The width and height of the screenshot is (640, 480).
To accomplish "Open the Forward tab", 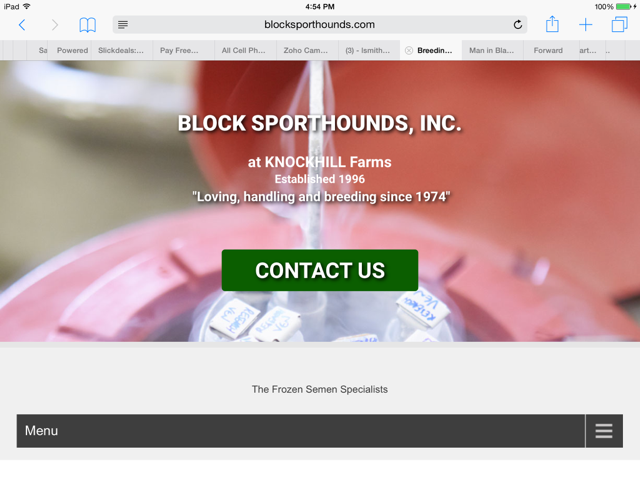I will pos(548,51).
